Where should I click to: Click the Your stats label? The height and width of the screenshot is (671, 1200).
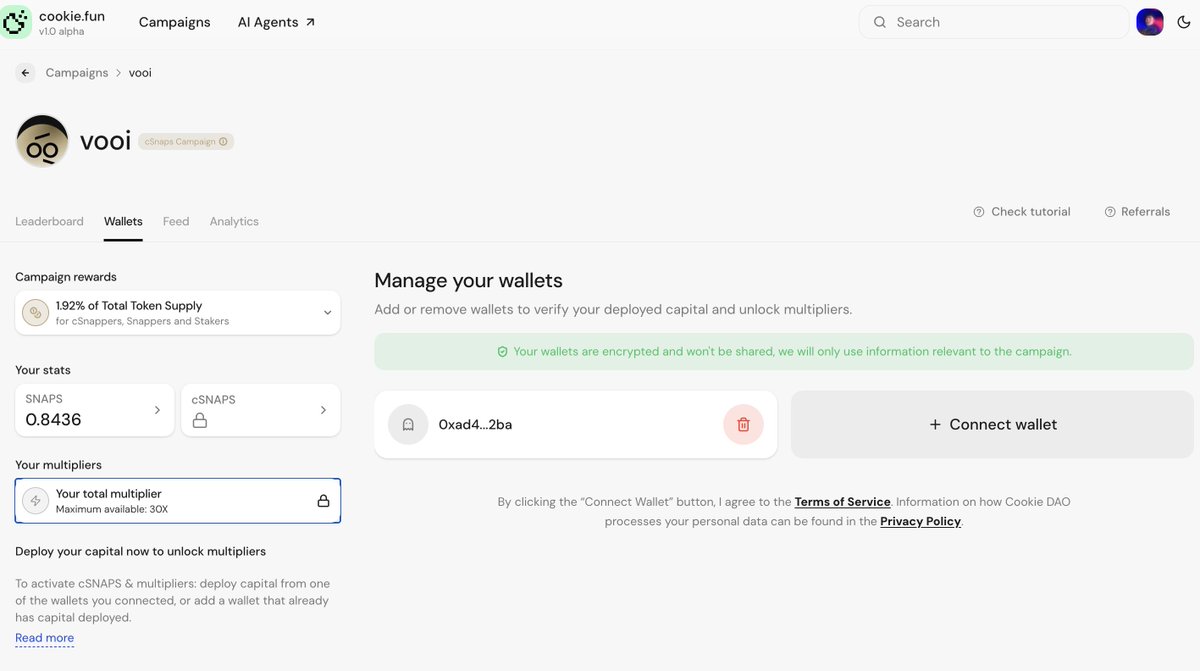point(43,370)
